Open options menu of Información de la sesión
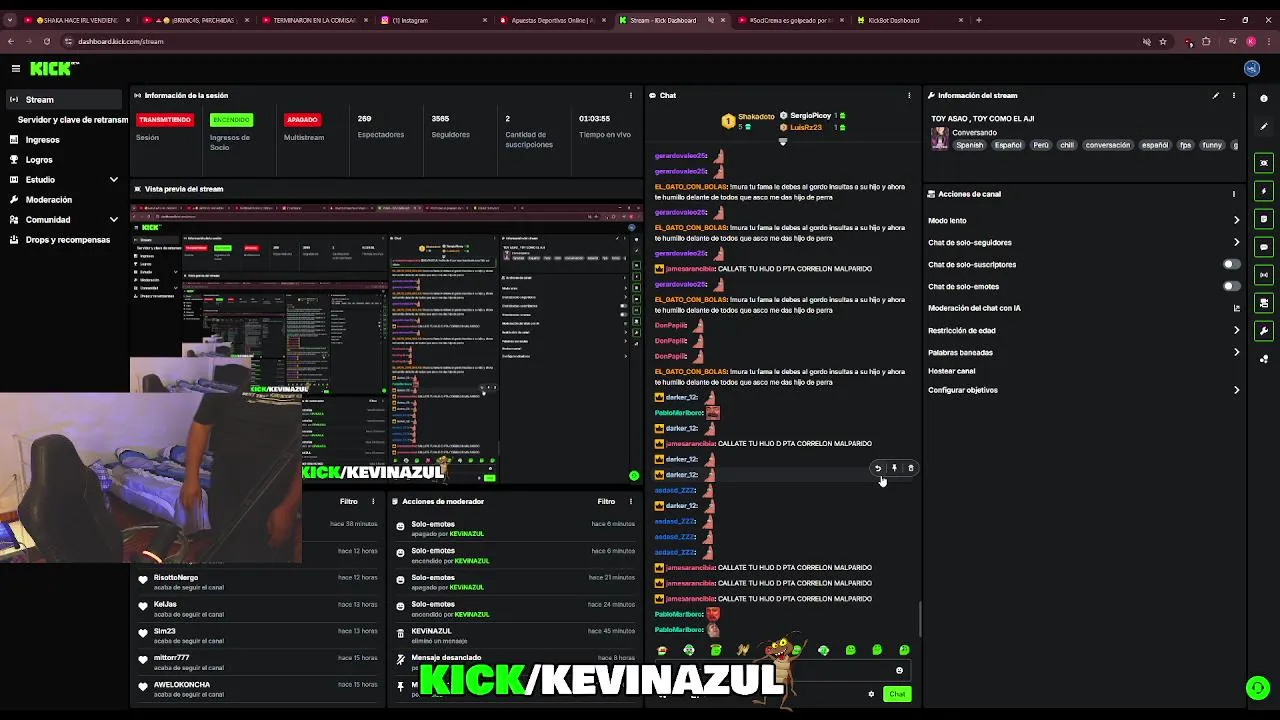The height and width of the screenshot is (720, 1280). (630, 95)
